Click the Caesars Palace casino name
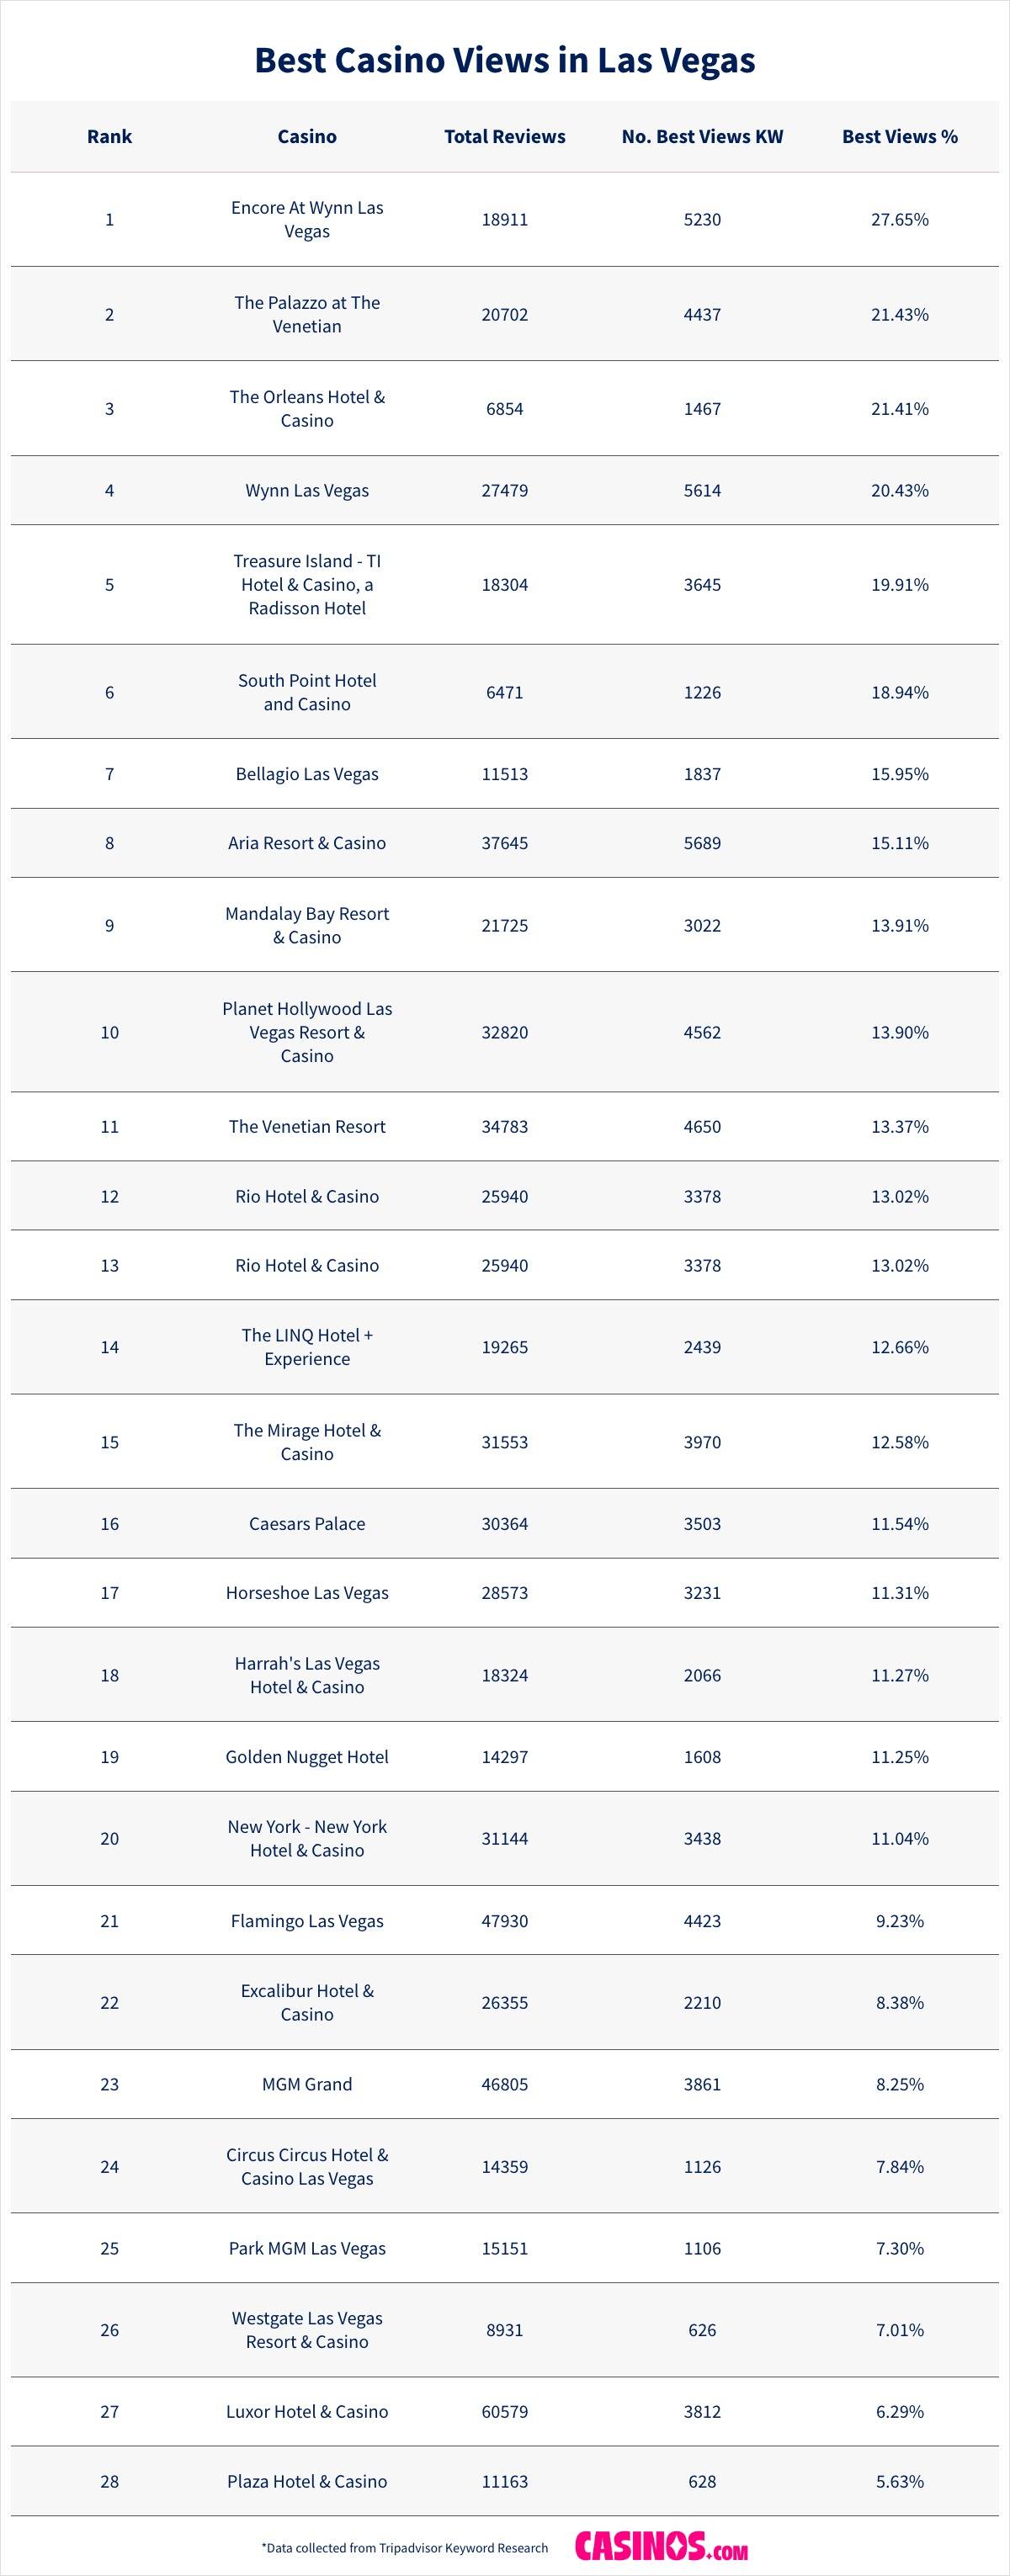 click(307, 1524)
